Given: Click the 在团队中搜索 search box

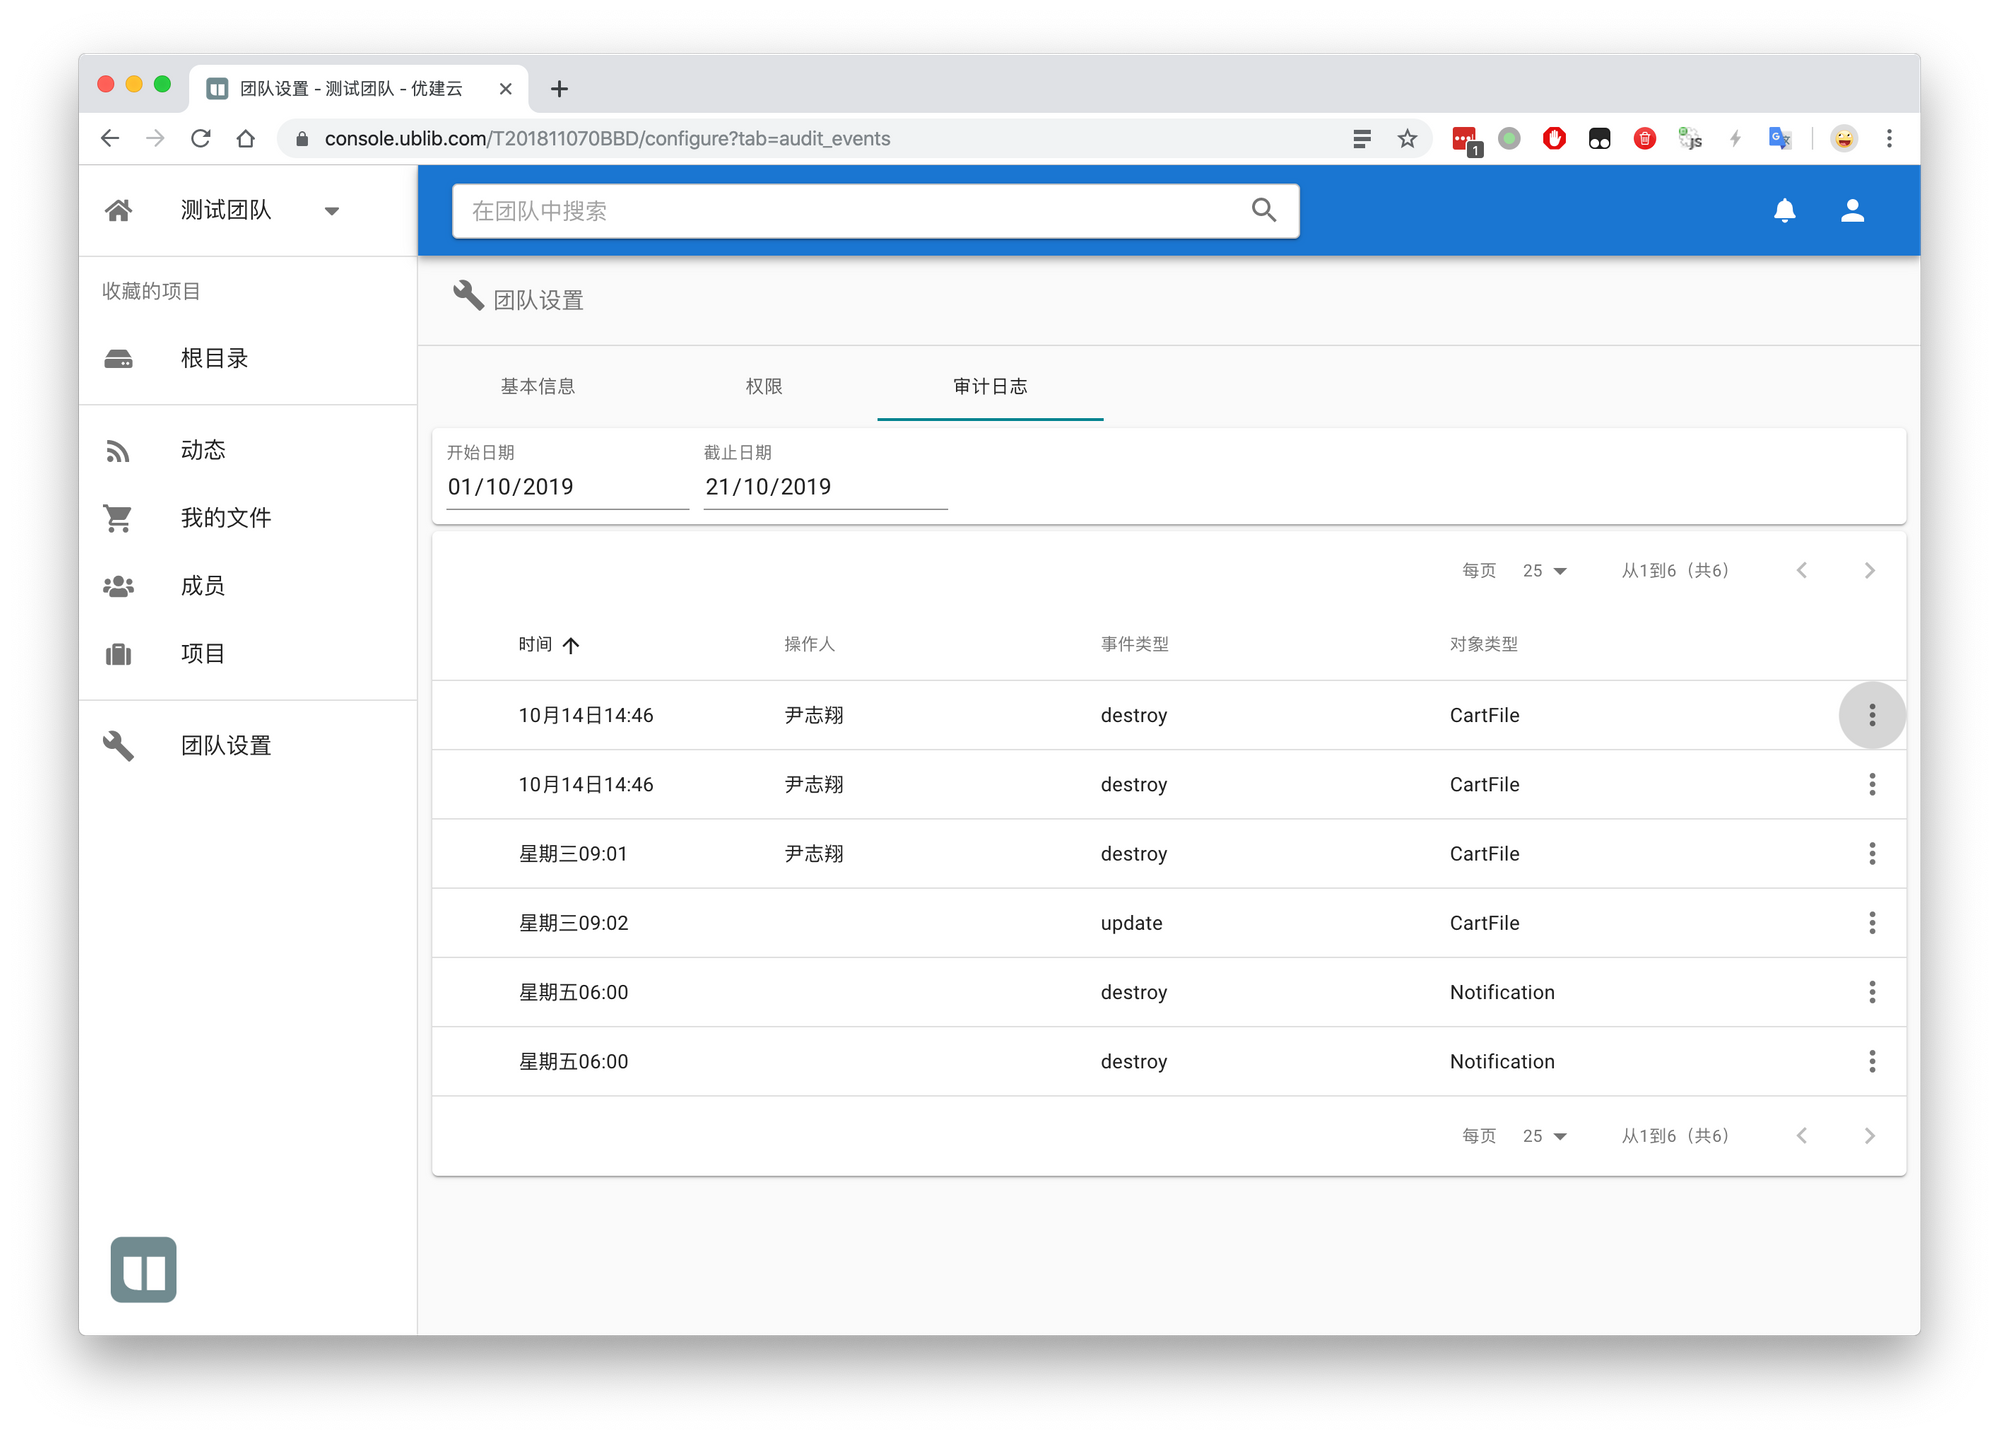Looking at the screenshot, I should [850, 211].
